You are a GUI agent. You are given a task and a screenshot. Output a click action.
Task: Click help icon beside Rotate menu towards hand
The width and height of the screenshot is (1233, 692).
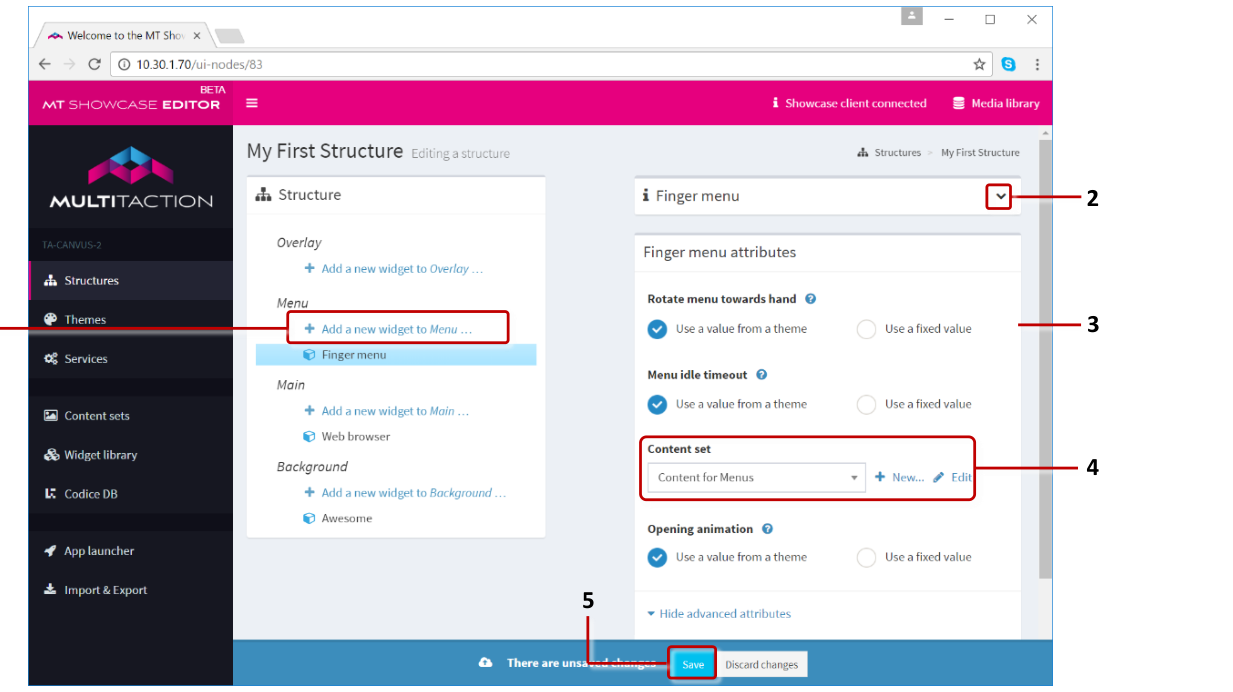click(810, 299)
